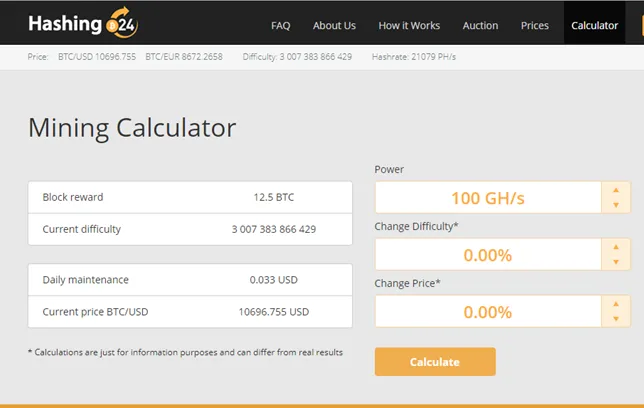Click the BTC/EUR price in ticker bar

(x=184, y=57)
